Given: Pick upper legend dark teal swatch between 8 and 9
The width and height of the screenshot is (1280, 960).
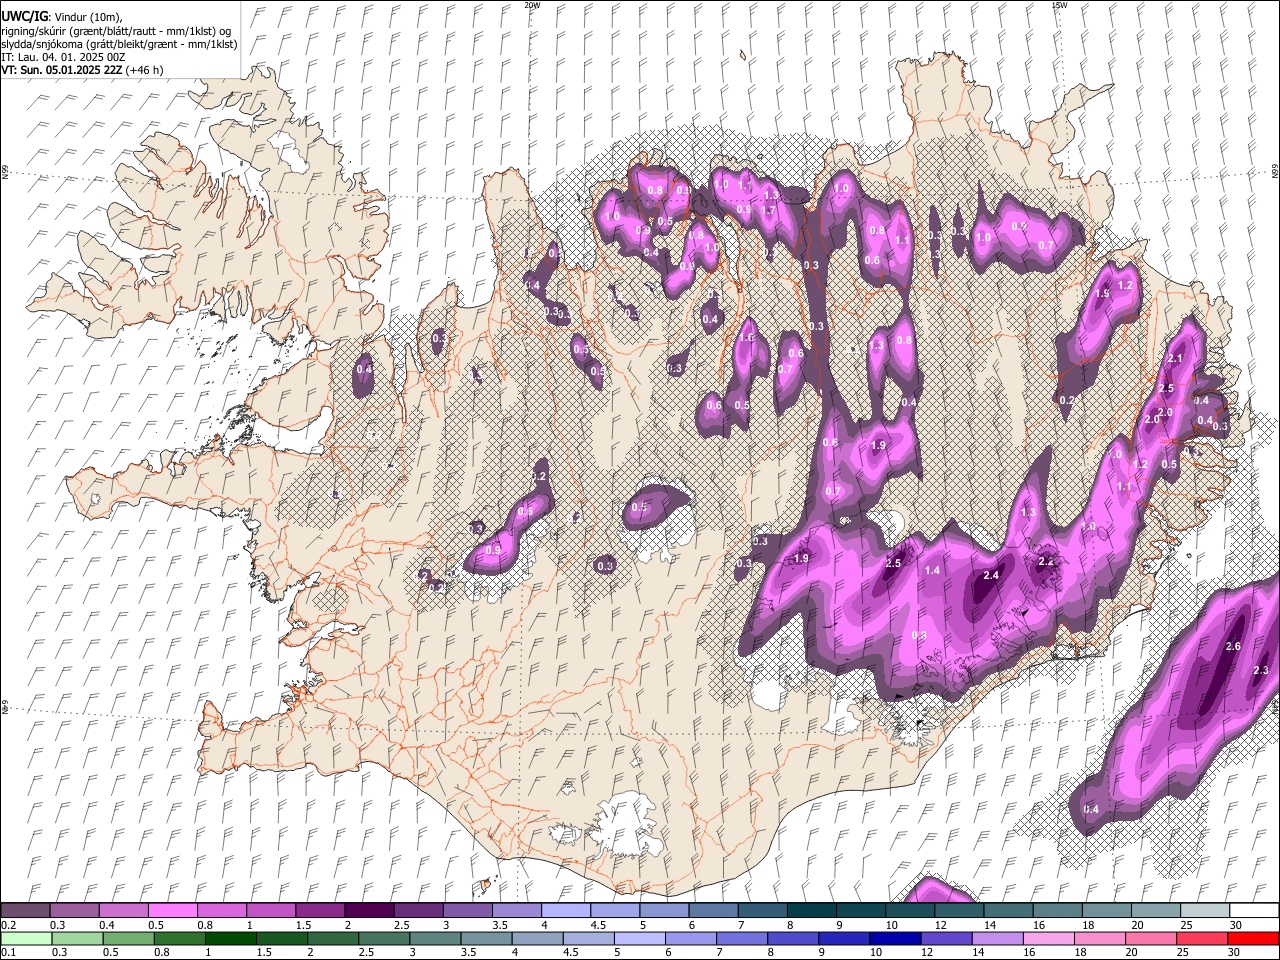Looking at the screenshot, I should point(812,911).
